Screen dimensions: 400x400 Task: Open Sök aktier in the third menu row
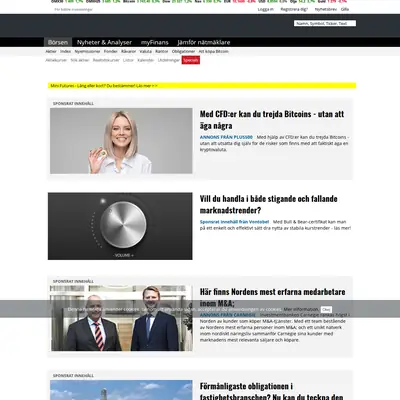[80, 60]
